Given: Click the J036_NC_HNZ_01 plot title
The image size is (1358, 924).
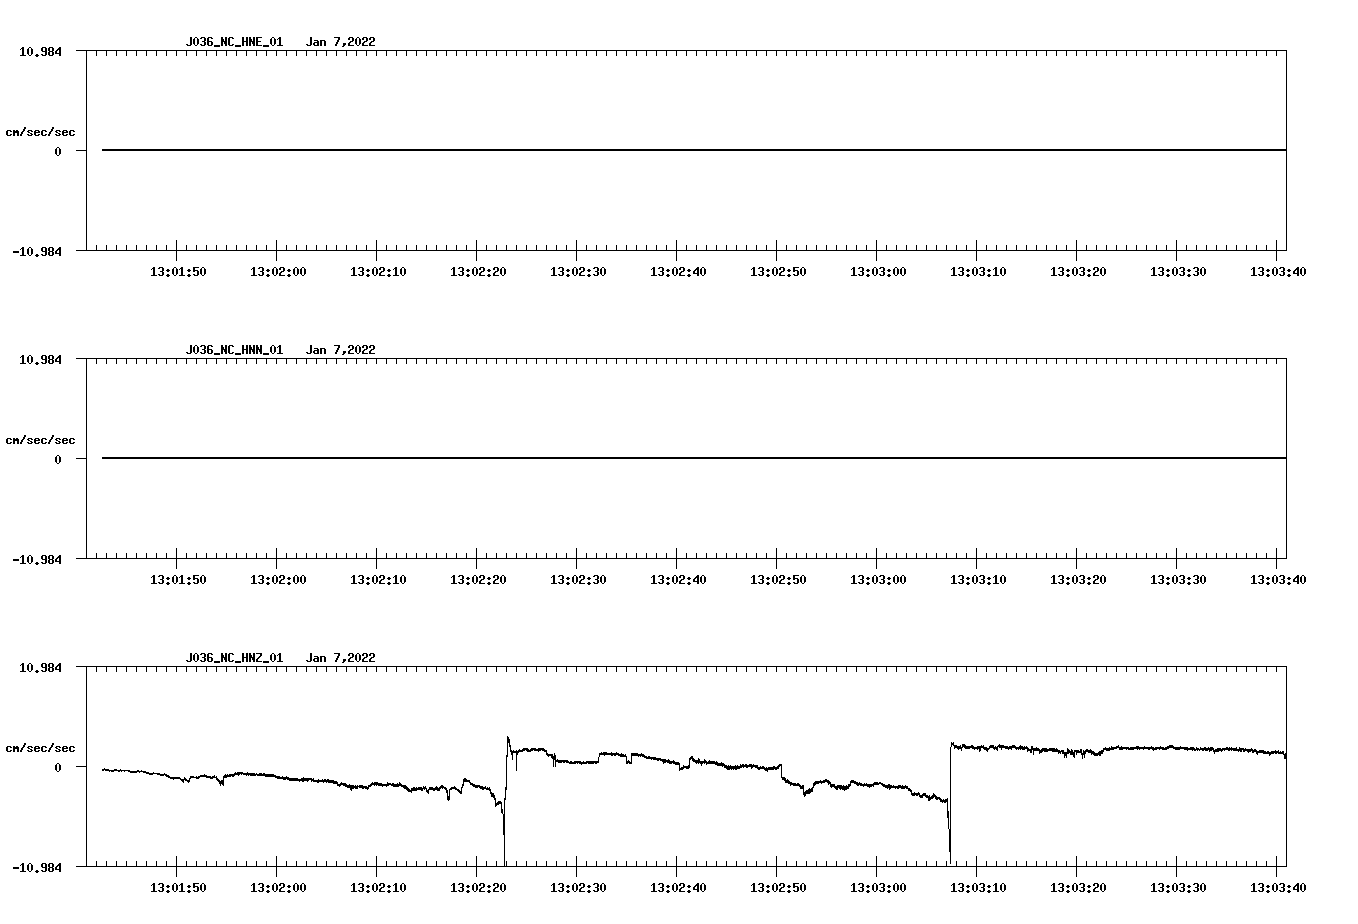Looking at the screenshot, I should coord(234,658).
